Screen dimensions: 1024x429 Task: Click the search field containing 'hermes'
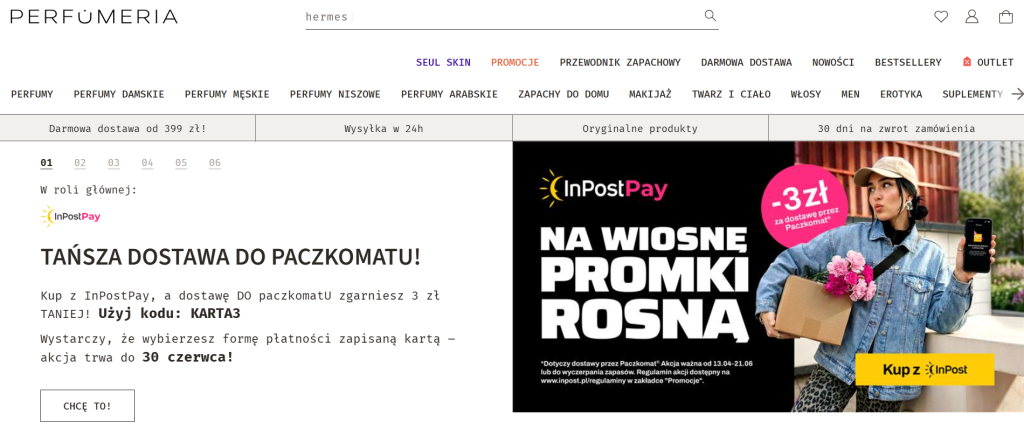[500, 16]
